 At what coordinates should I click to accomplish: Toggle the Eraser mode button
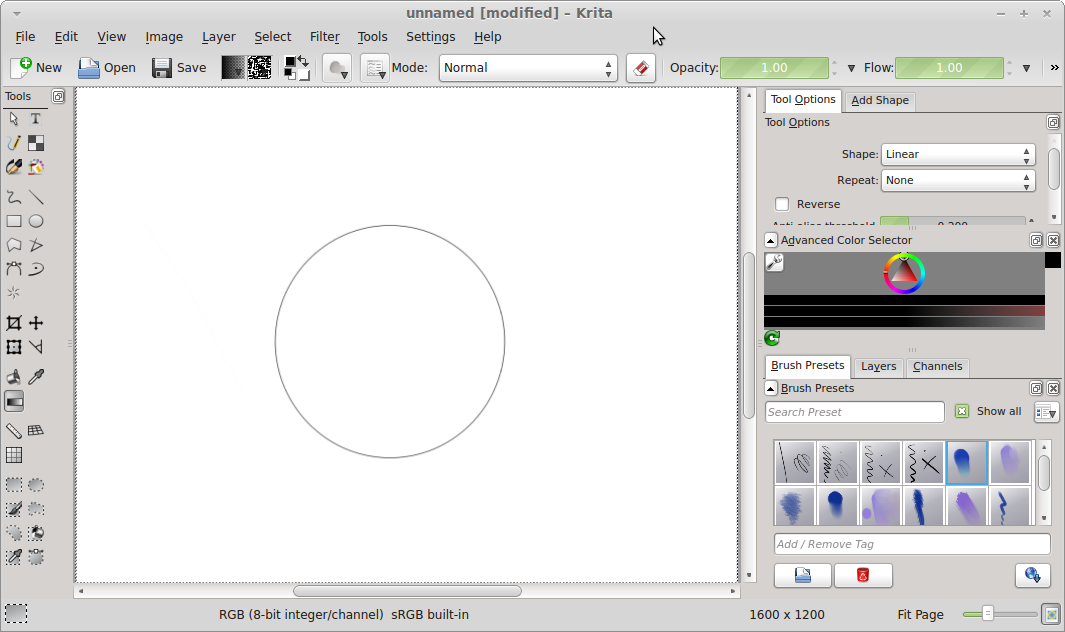click(x=641, y=68)
